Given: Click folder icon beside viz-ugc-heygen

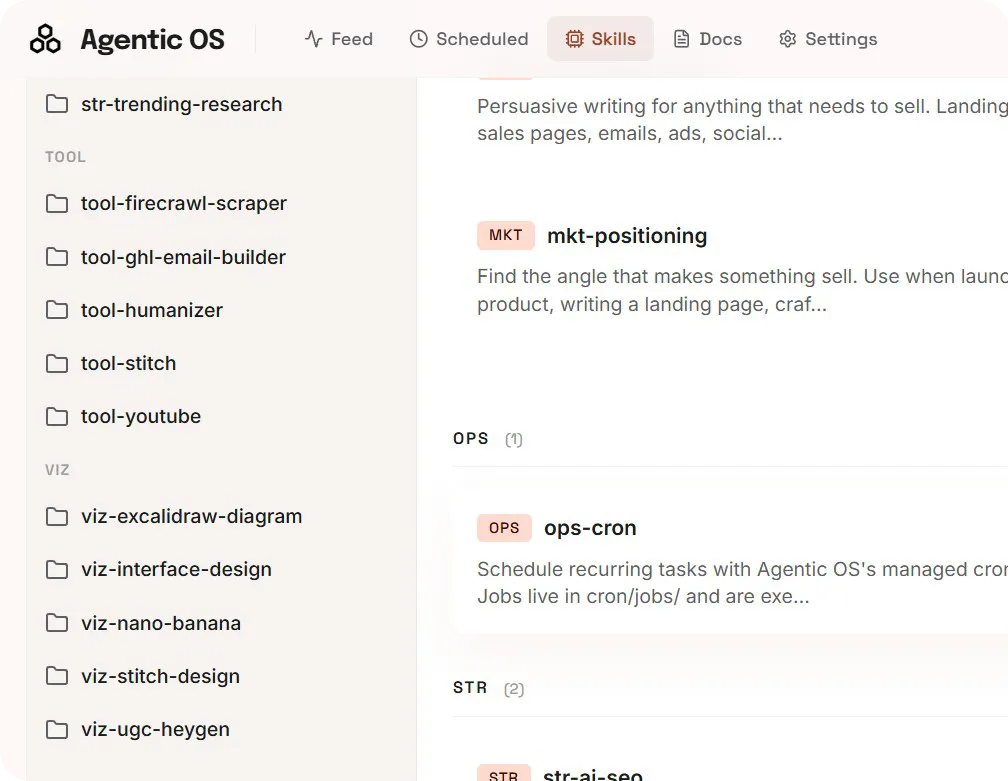Looking at the screenshot, I should (x=57, y=730).
